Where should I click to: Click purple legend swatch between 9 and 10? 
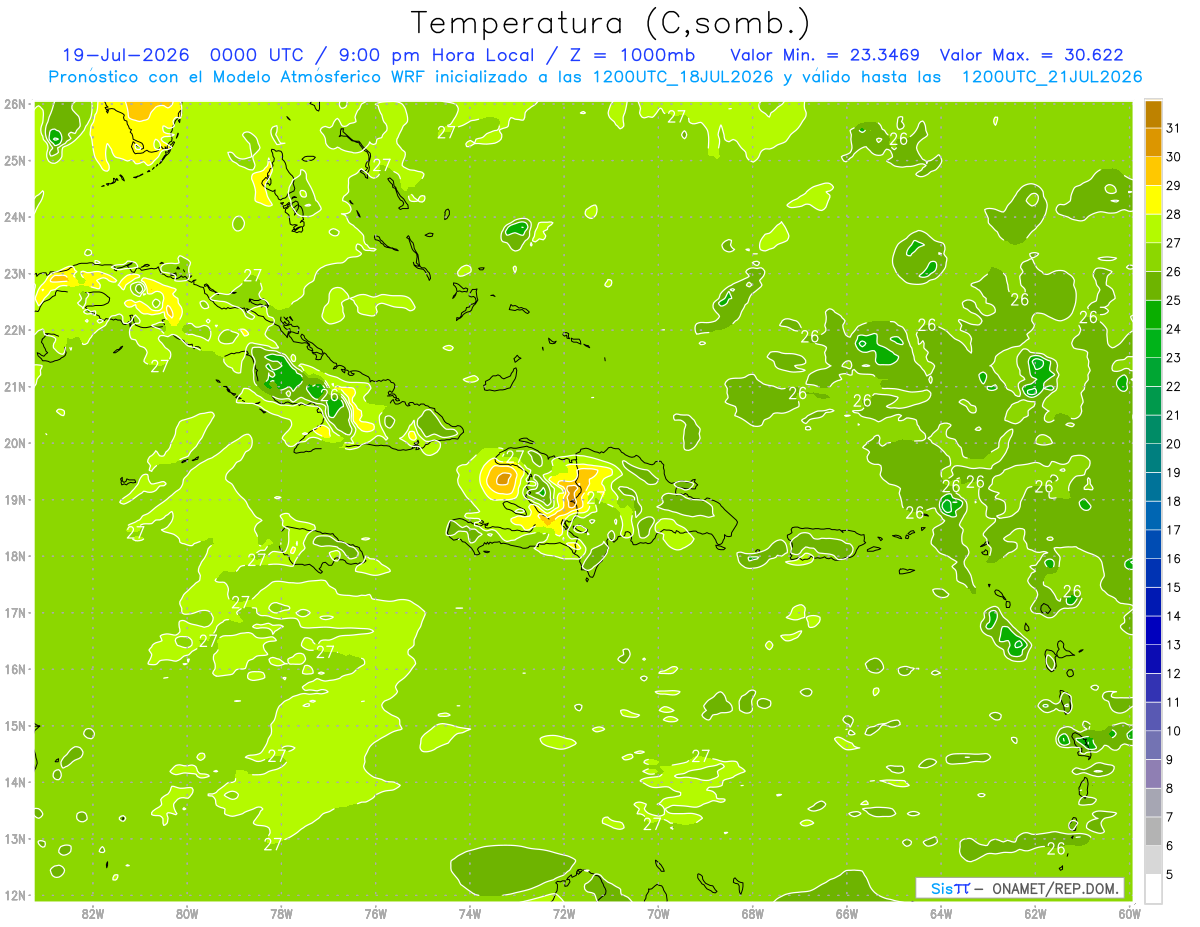pyautogui.click(x=1153, y=745)
